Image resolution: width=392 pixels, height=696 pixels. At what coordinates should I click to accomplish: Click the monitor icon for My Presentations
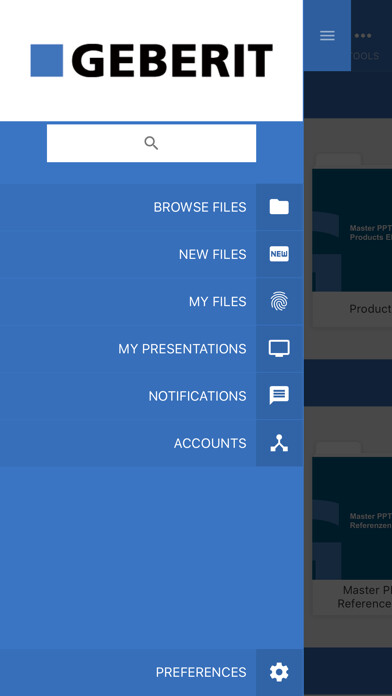(x=279, y=349)
